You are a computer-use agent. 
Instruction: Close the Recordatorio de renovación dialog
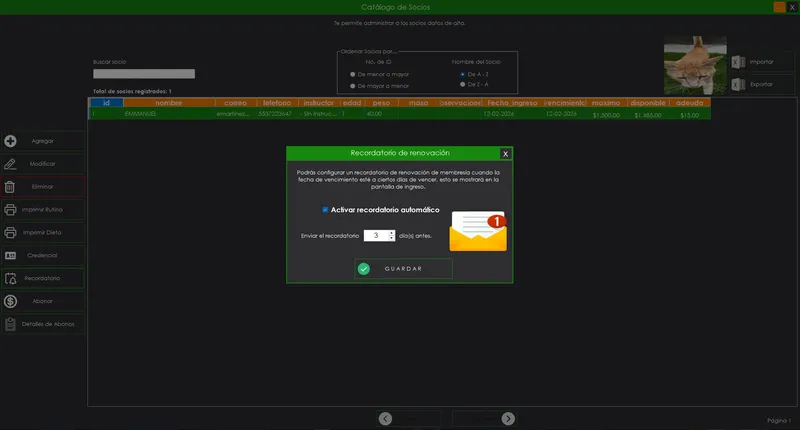(505, 154)
